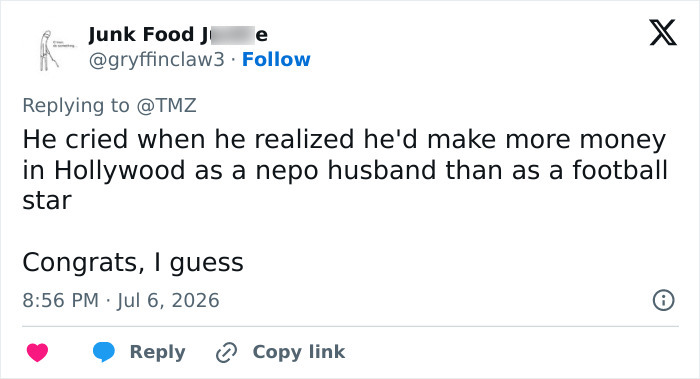Click the chain link copy icon

(x=226, y=353)
